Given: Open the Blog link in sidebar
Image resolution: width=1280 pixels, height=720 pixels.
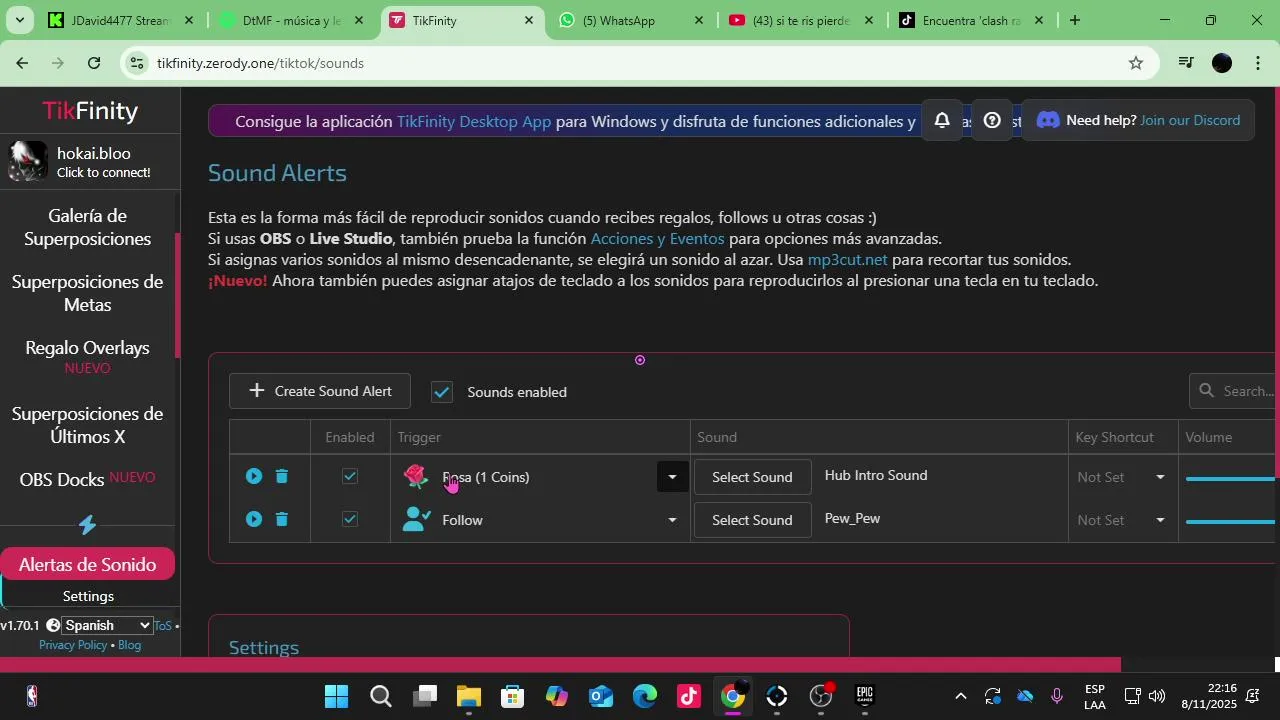Looking at the screenshot, I should [129, 645].
